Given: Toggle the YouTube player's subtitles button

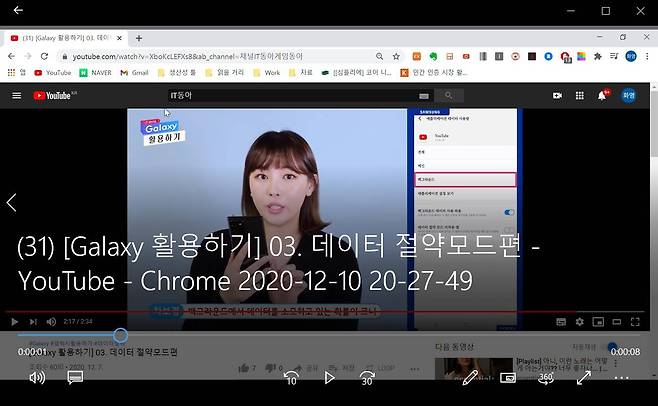Looking at the screenshot, I should pyautogui.click(x=561, y=322).
